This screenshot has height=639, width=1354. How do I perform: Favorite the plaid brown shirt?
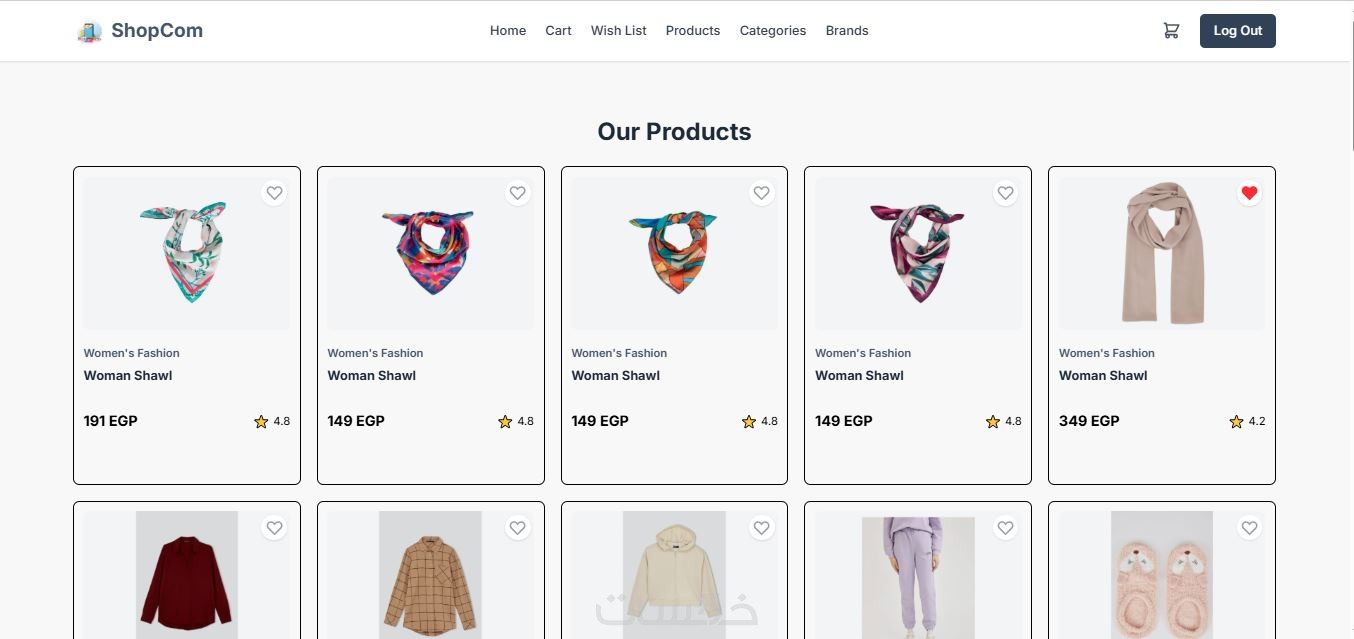[517, 528]
